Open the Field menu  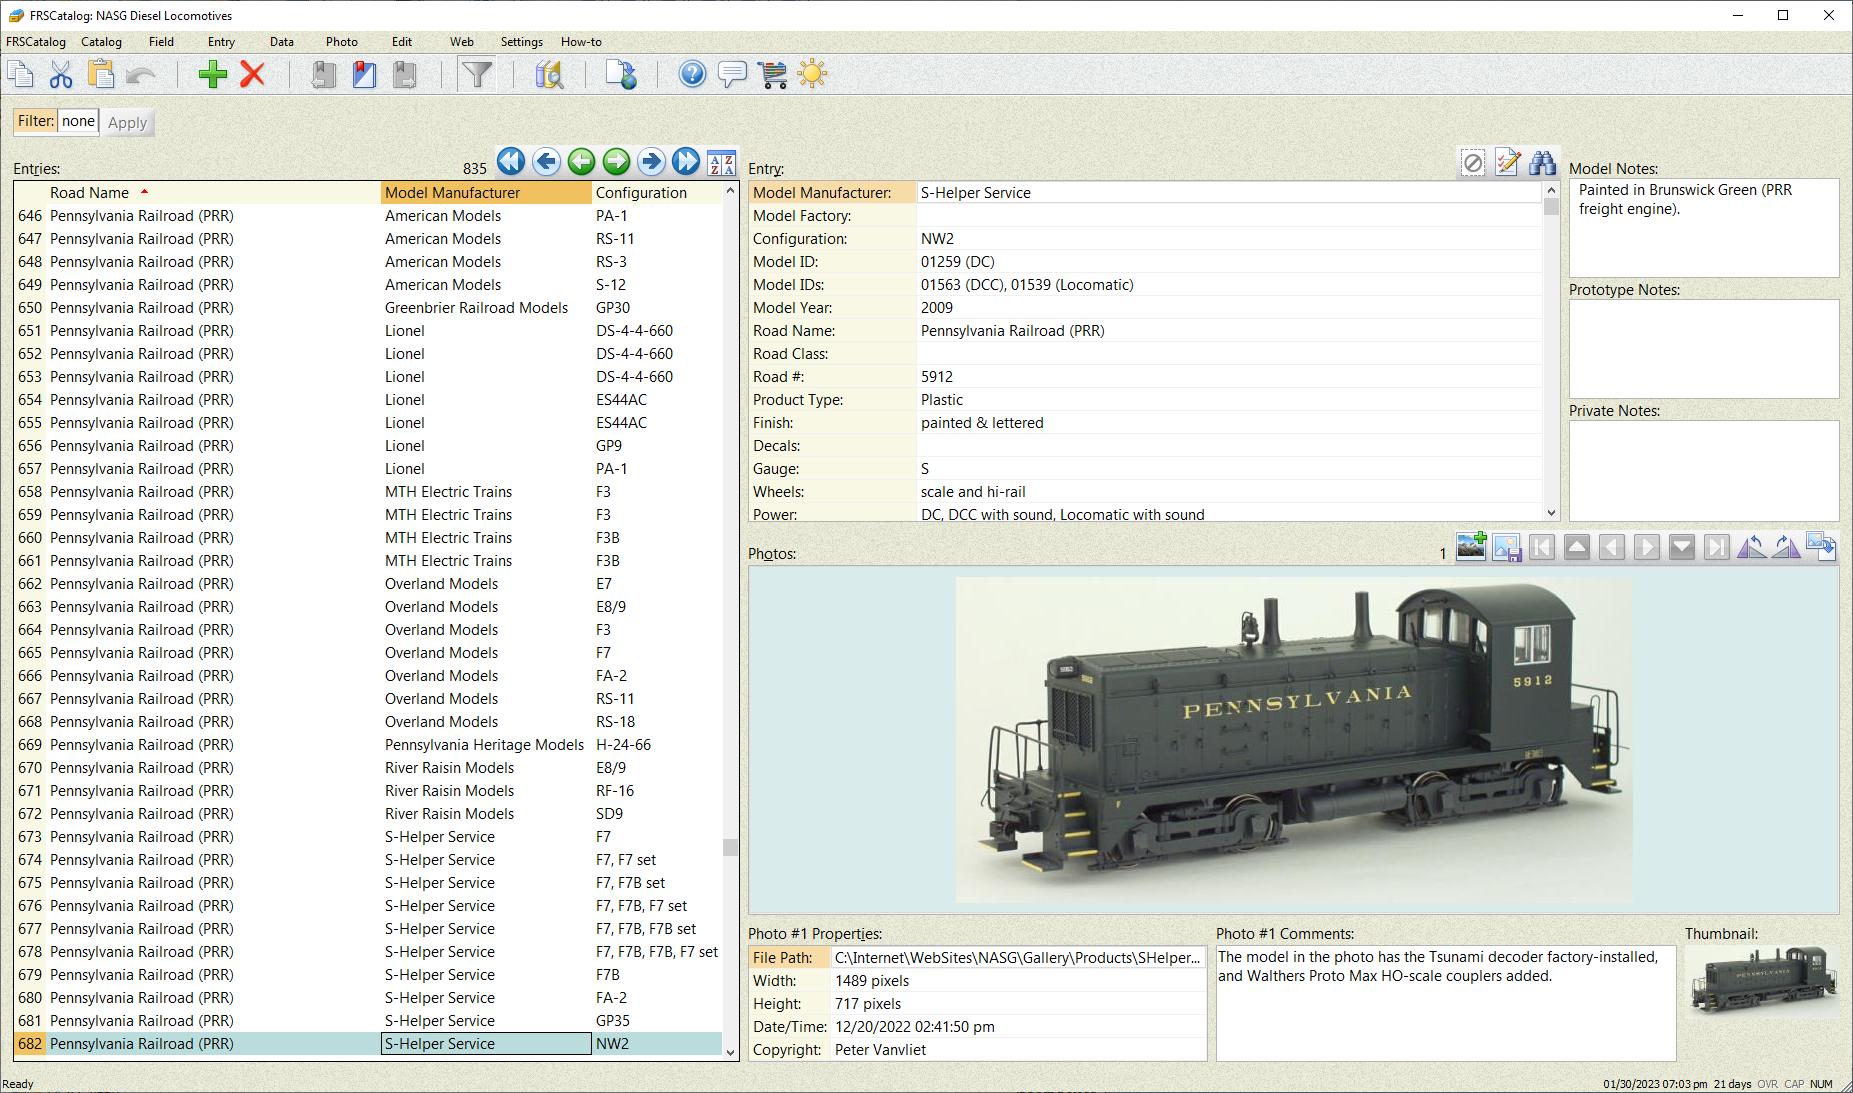pyautogui.click(x=161, y=41)
